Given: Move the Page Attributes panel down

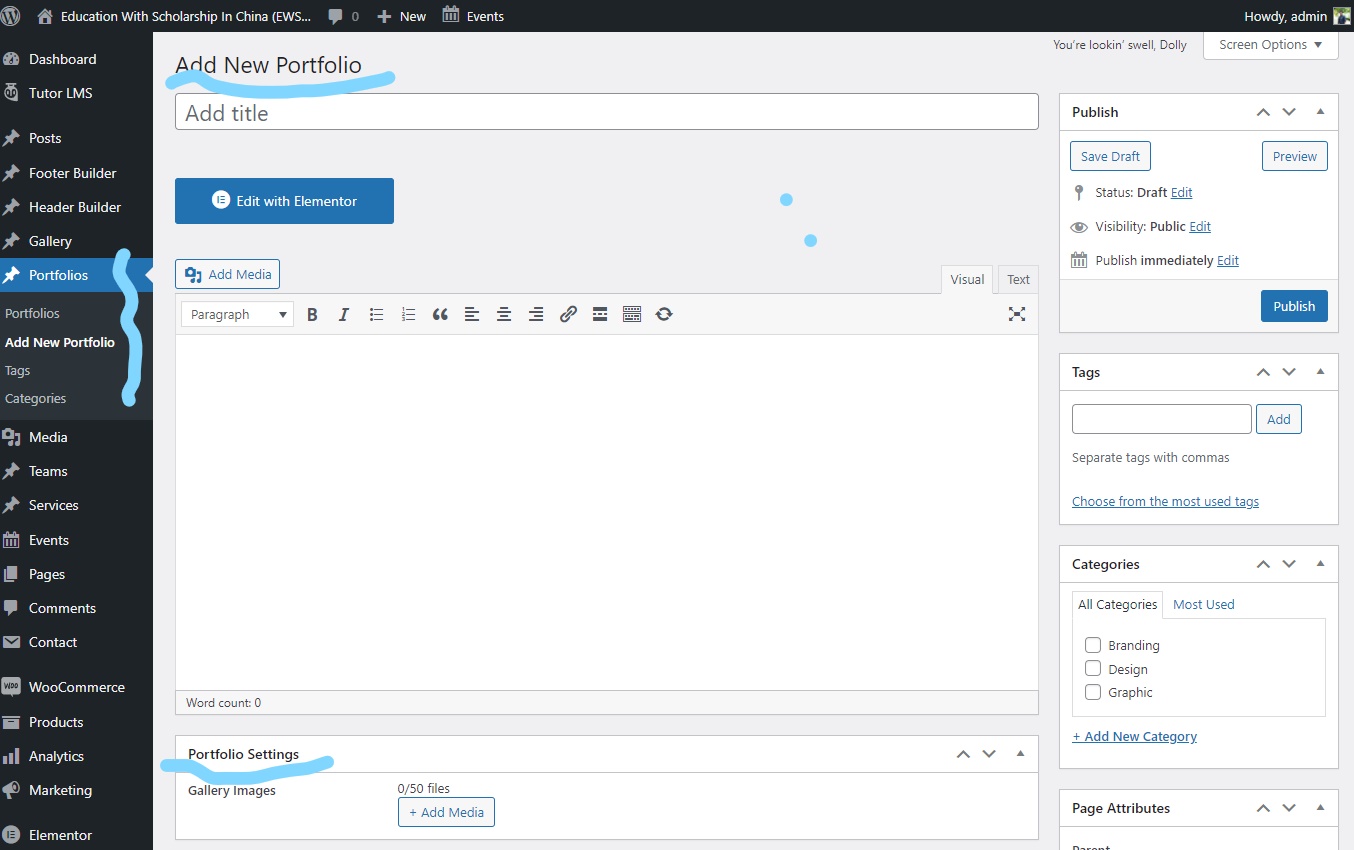Looking at the screenshot, I should point(1289,808).
